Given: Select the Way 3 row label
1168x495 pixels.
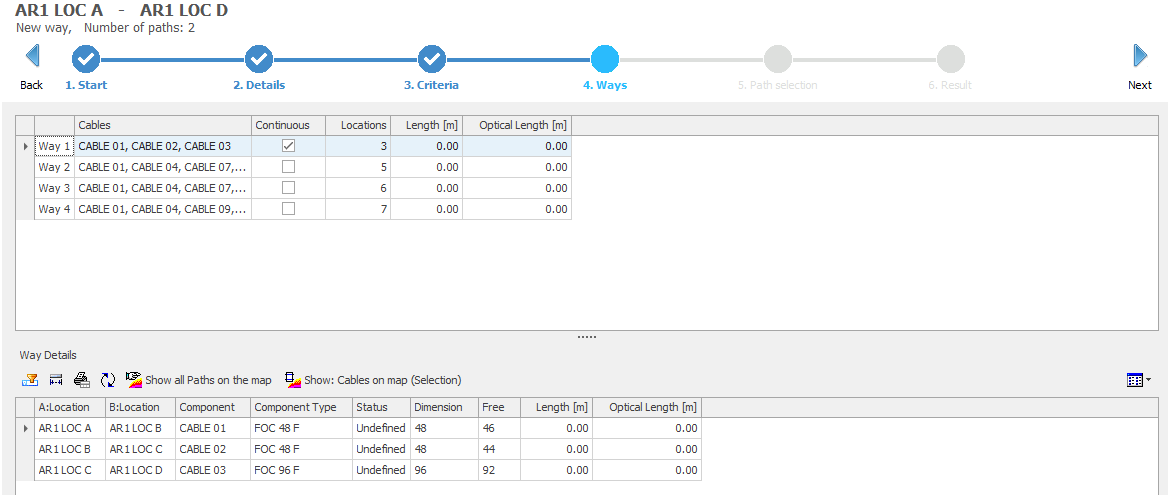Looking at the screenshot, I should (x=54, y=188).
